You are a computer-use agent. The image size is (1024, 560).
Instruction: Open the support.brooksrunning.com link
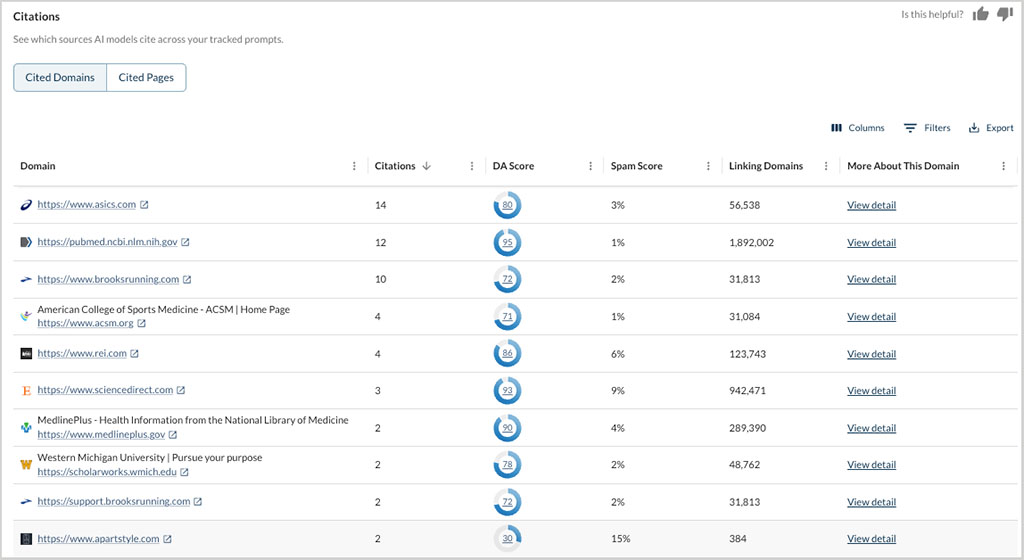(114, 501)
